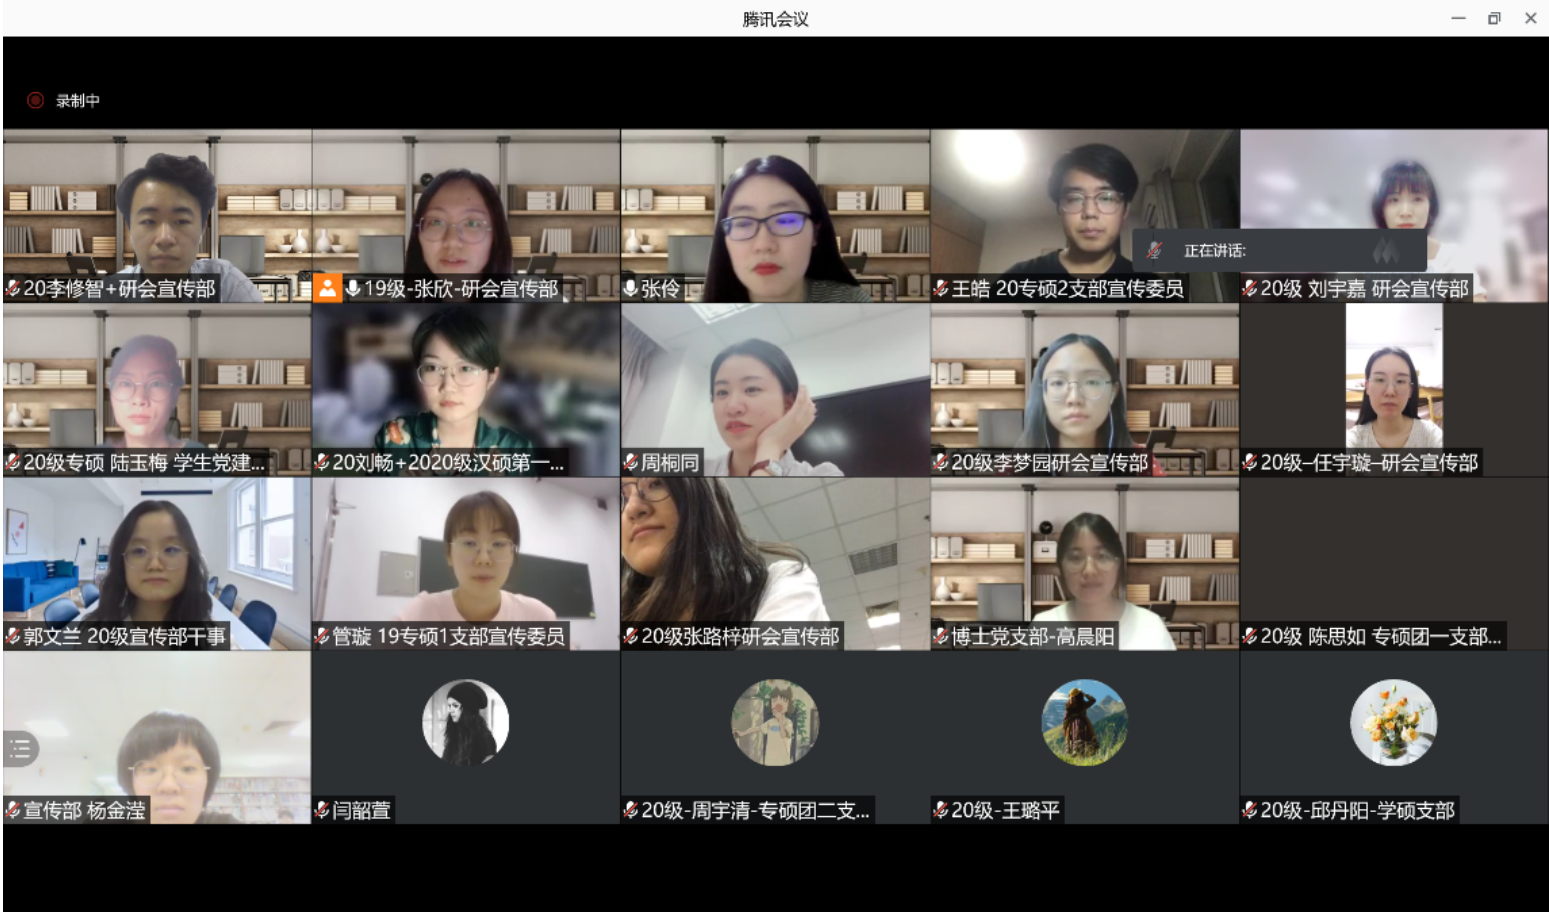The height and width of the screenshot is (912, 1549).
Task: Click mic status of 宣传部 杨金滢
Action: (13, 810)
